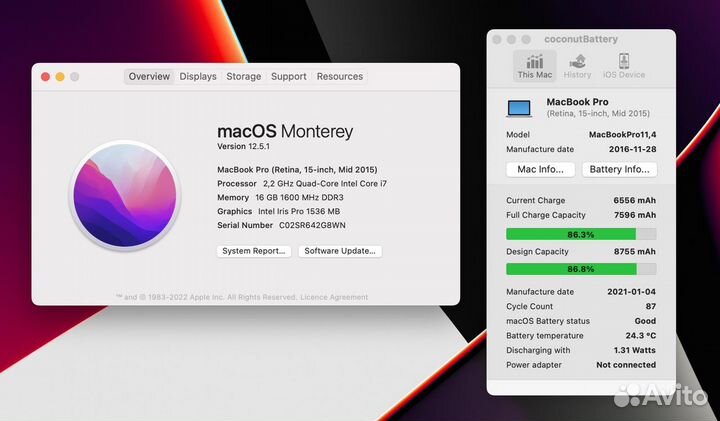The image size is (720, 421).
Task: Click the Graphics Intel Iris Pro line
Action: [x=279, y=212]
